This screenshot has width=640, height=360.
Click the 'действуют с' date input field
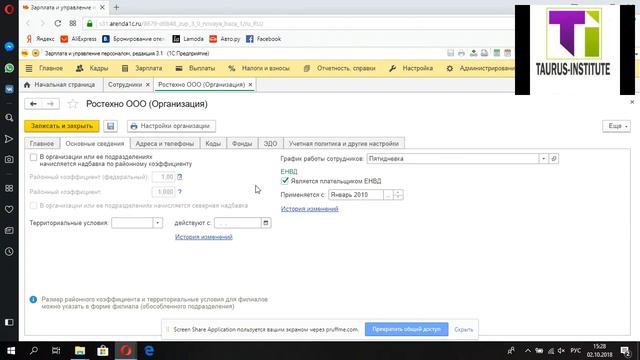(x=238, y=223)
